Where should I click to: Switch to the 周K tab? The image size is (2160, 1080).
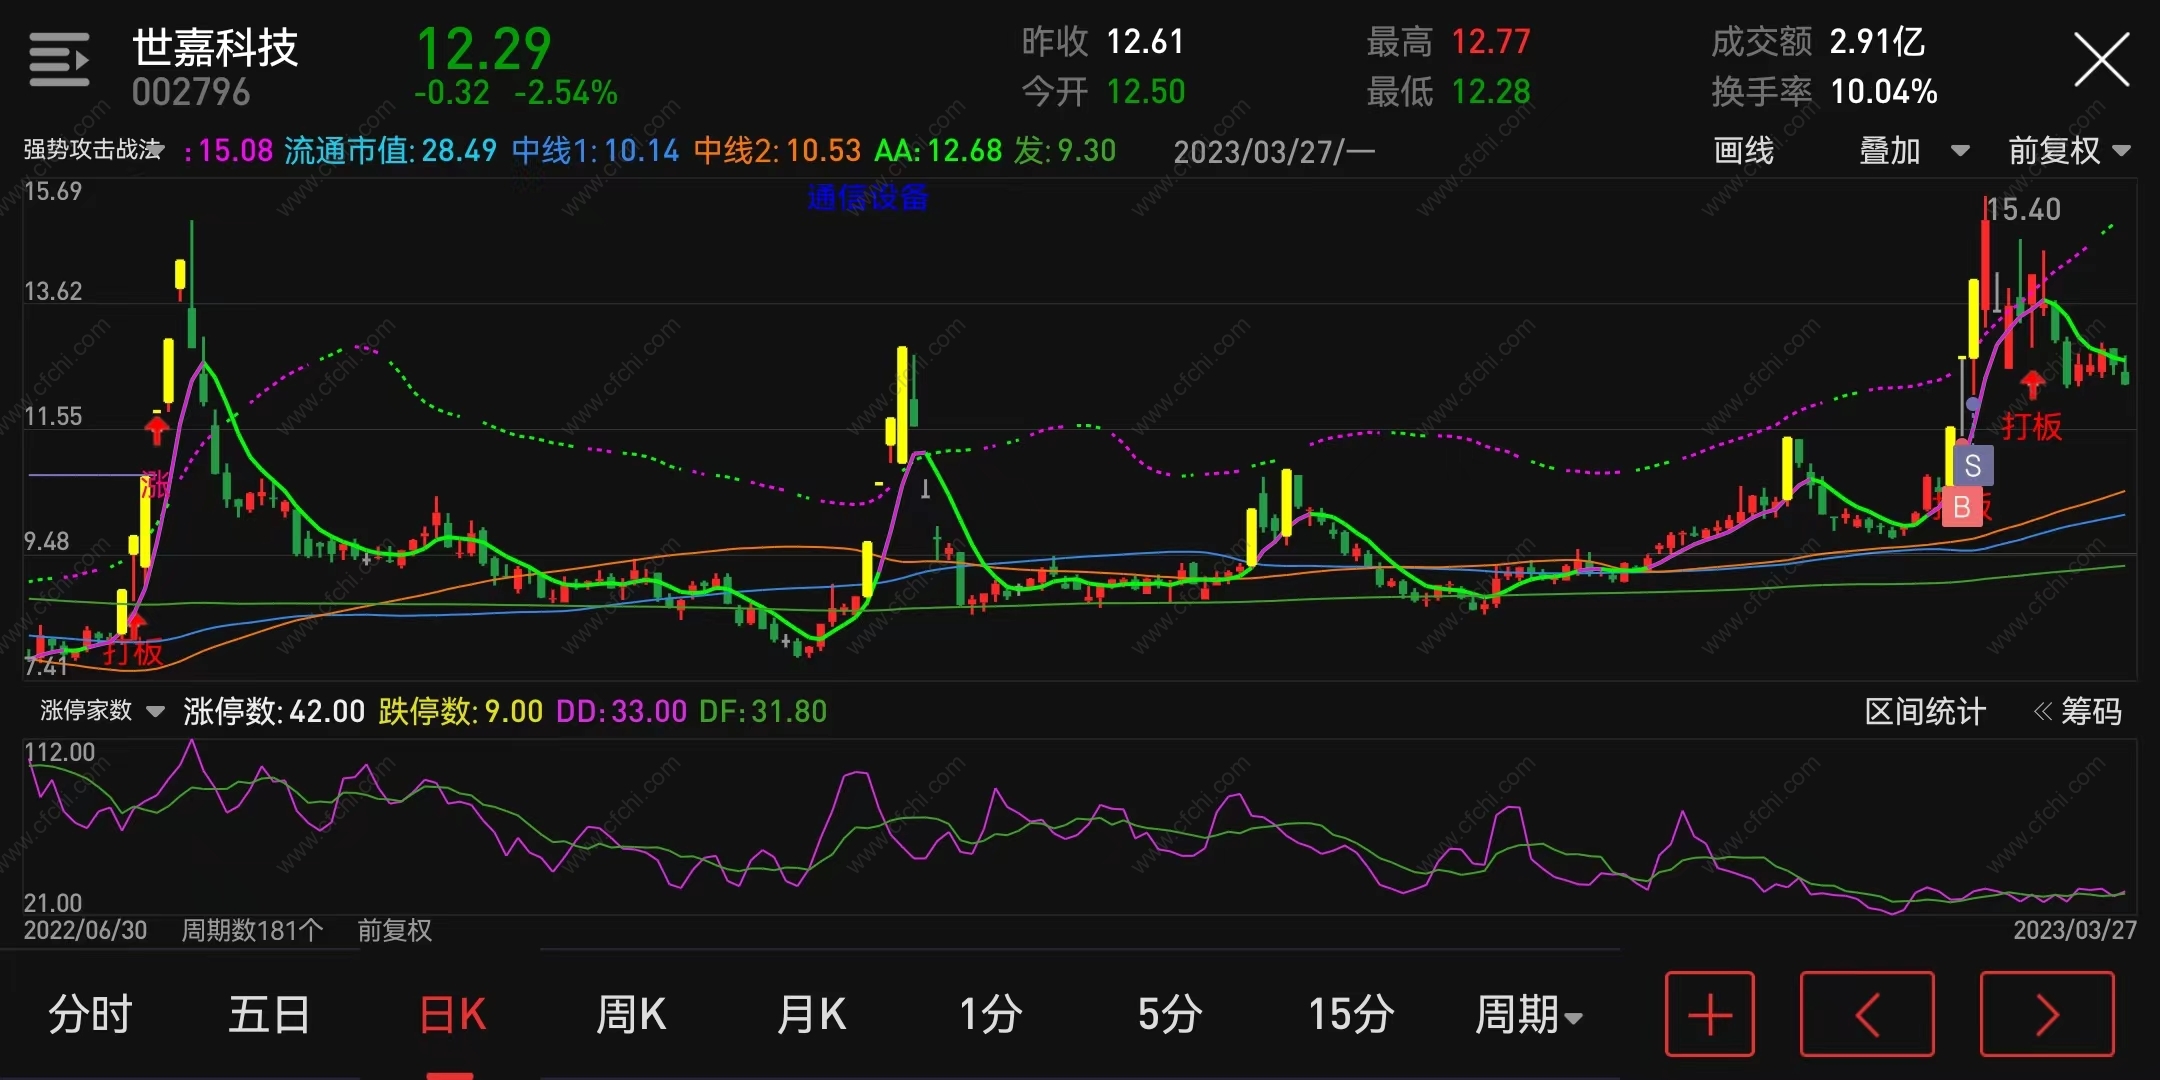(630, 1014)
